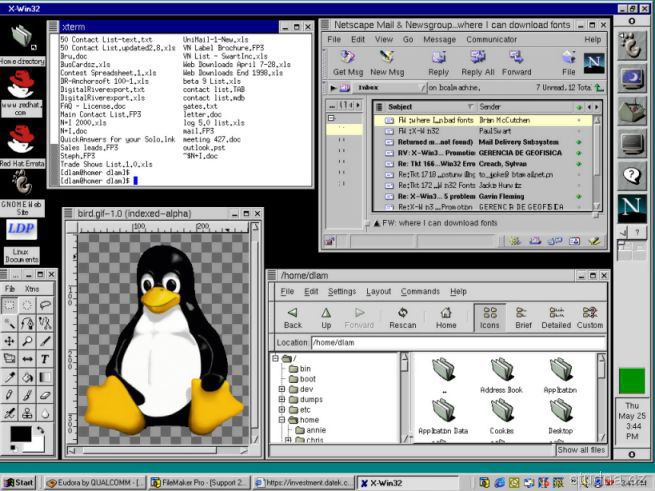655x491 pixels.
Task: Click Get Msg in Netscape toolbar
Action: point(347,63)
